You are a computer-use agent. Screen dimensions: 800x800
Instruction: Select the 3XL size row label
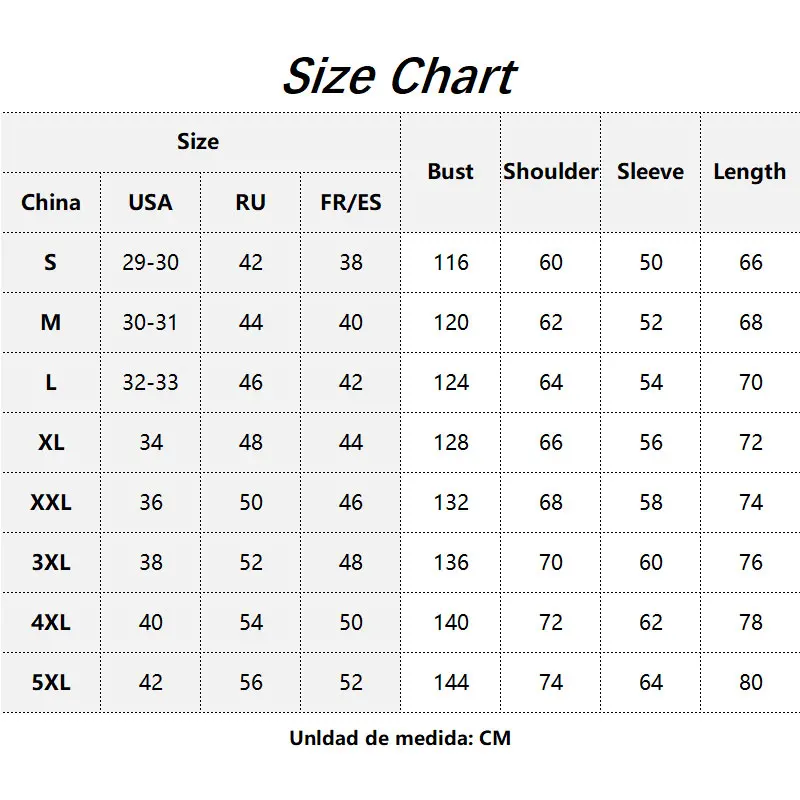(51, 562)
